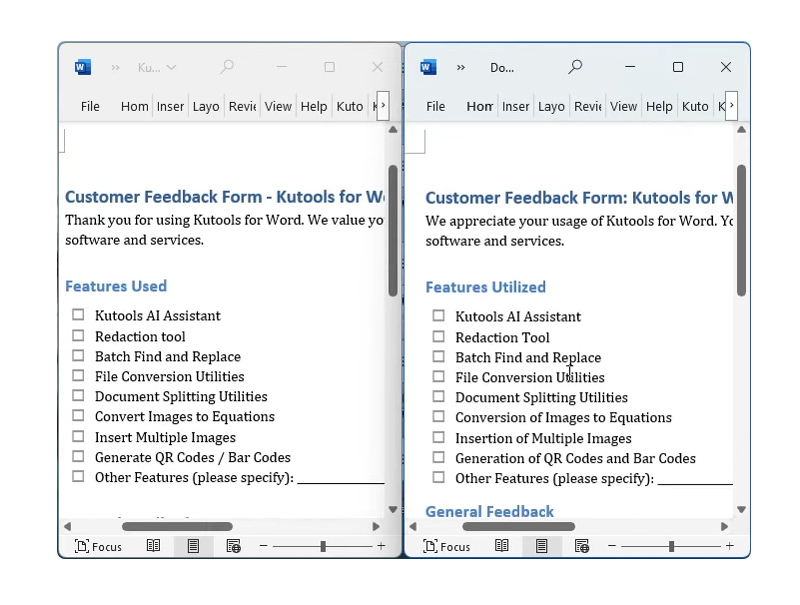Screen dimensions: 800x605
Task: Open File menu in right window
Action: coord(435,106)
